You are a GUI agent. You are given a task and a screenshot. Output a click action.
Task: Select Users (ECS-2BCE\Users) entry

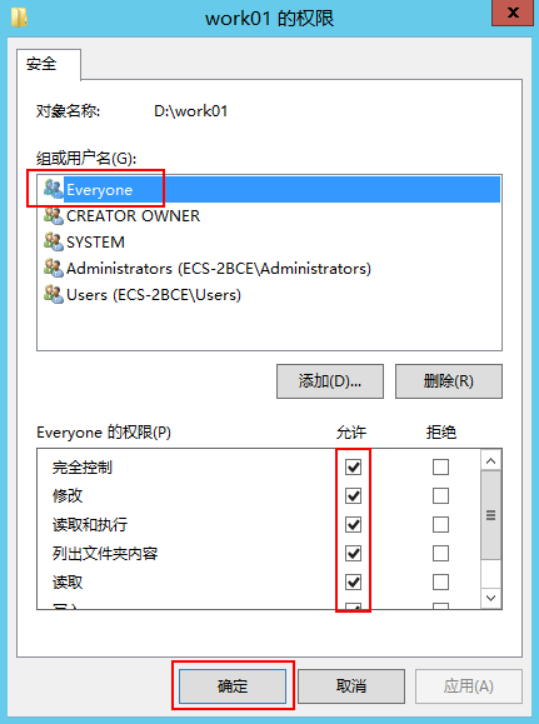click(x=153, y=295)
